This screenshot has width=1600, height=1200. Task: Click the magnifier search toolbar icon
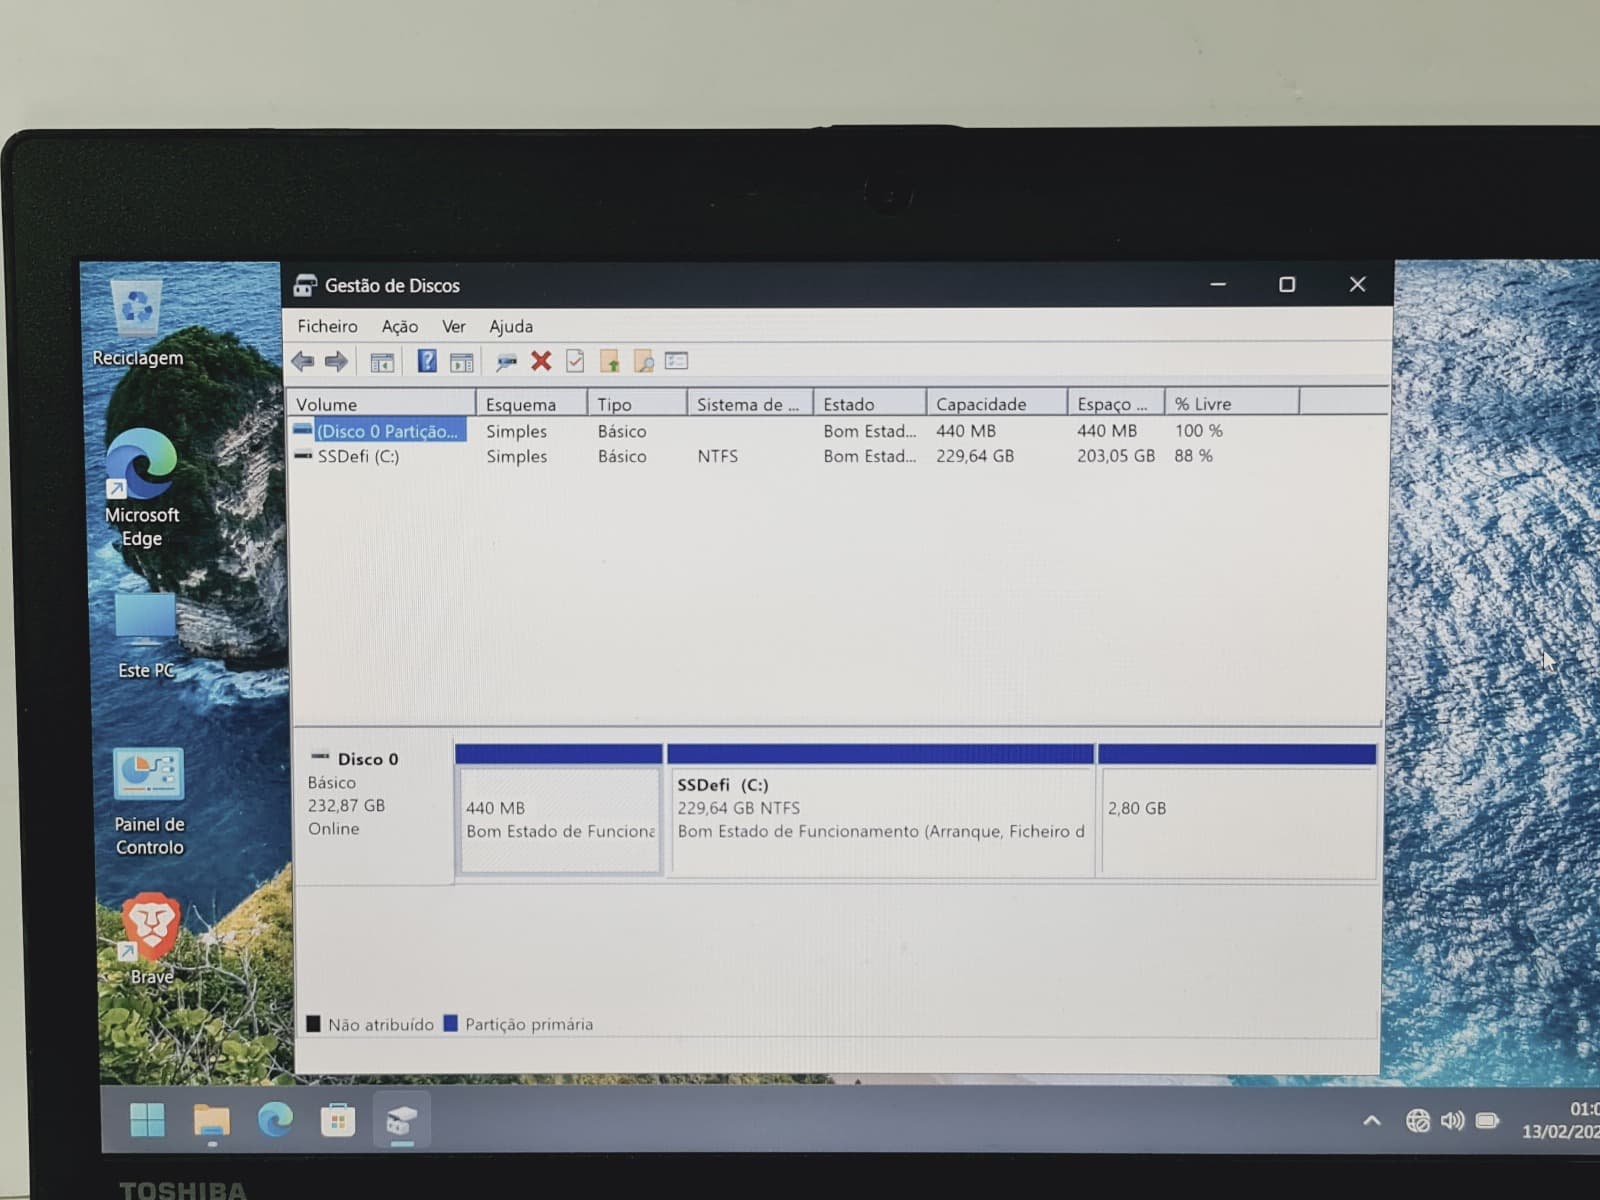[643, 361]
